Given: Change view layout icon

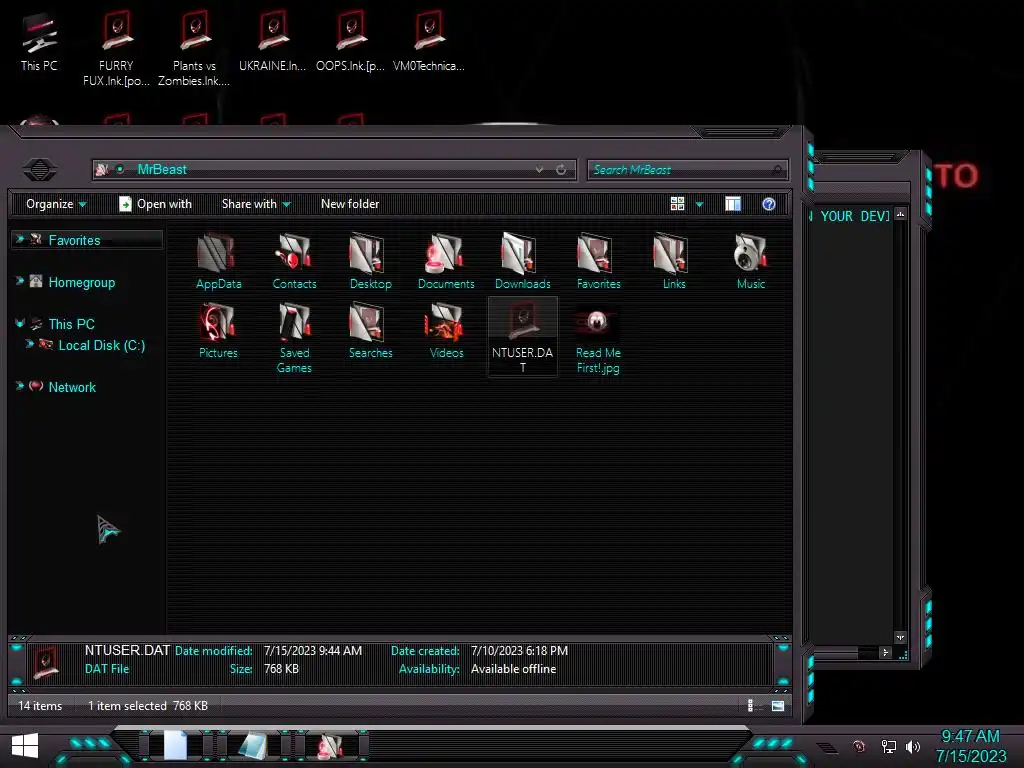Looking at the screenshot, I should (677, 204).
